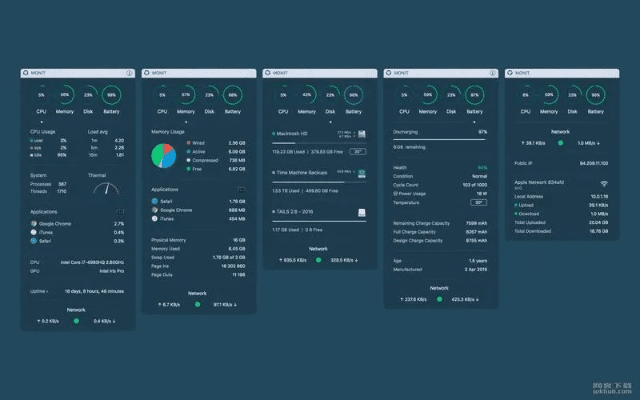640x400 pixels.
Task: Toggle the battery temperature unit badge
Action: [478, 202]
